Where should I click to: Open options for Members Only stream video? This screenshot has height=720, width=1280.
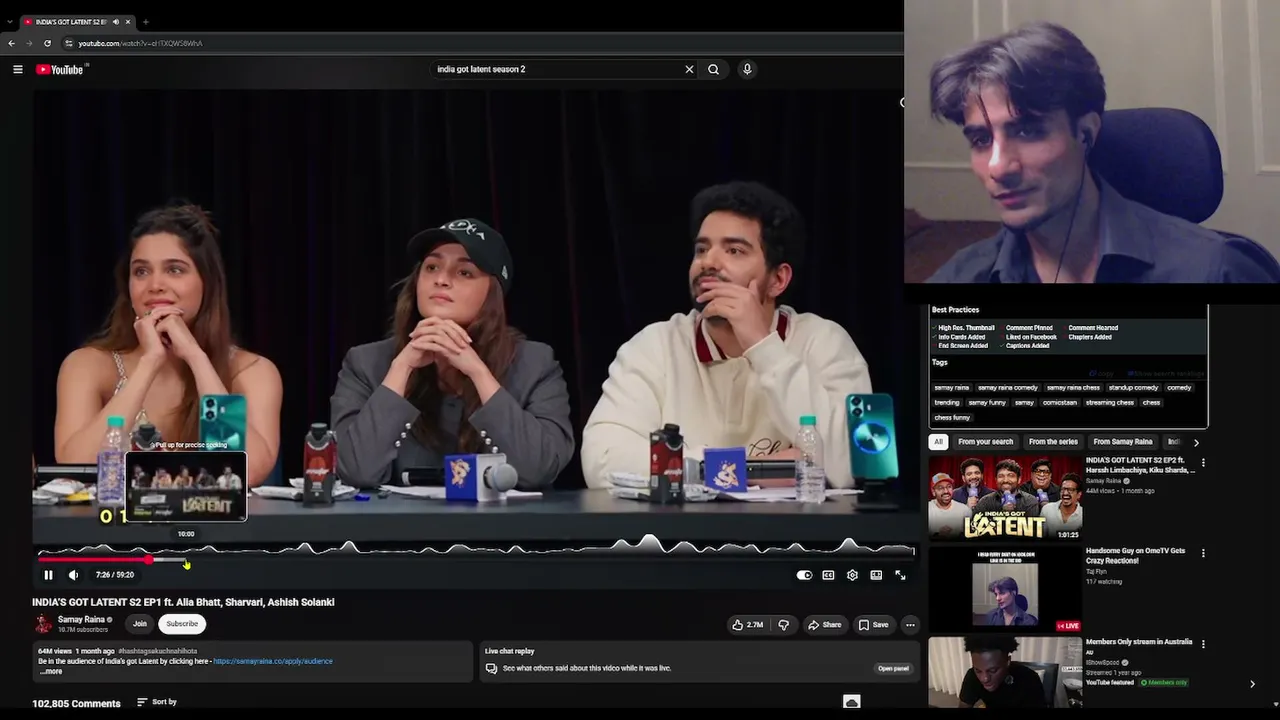click(1203, 644)
